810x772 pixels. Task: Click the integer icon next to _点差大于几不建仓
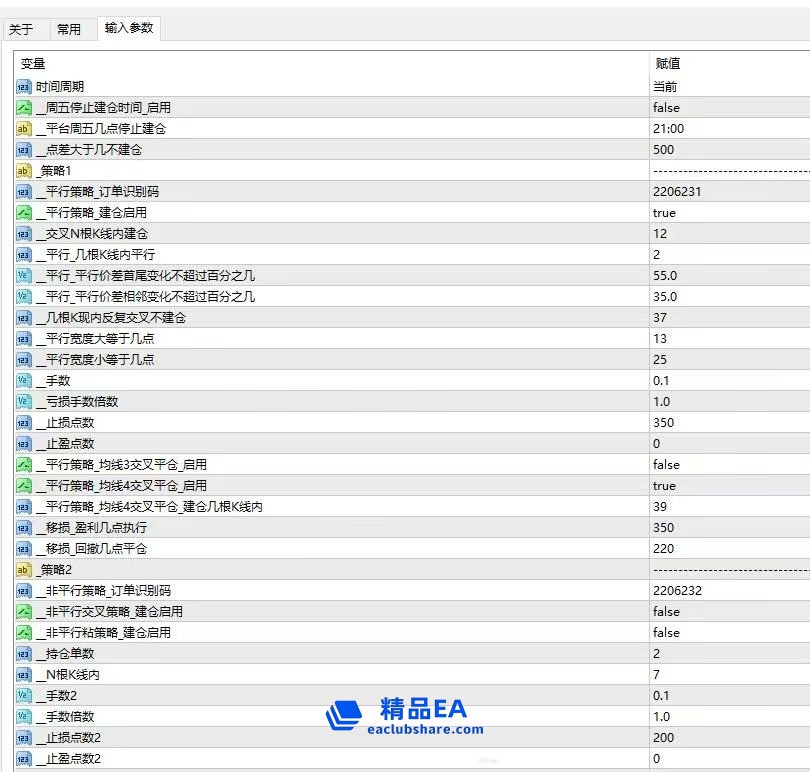[24, 150]
